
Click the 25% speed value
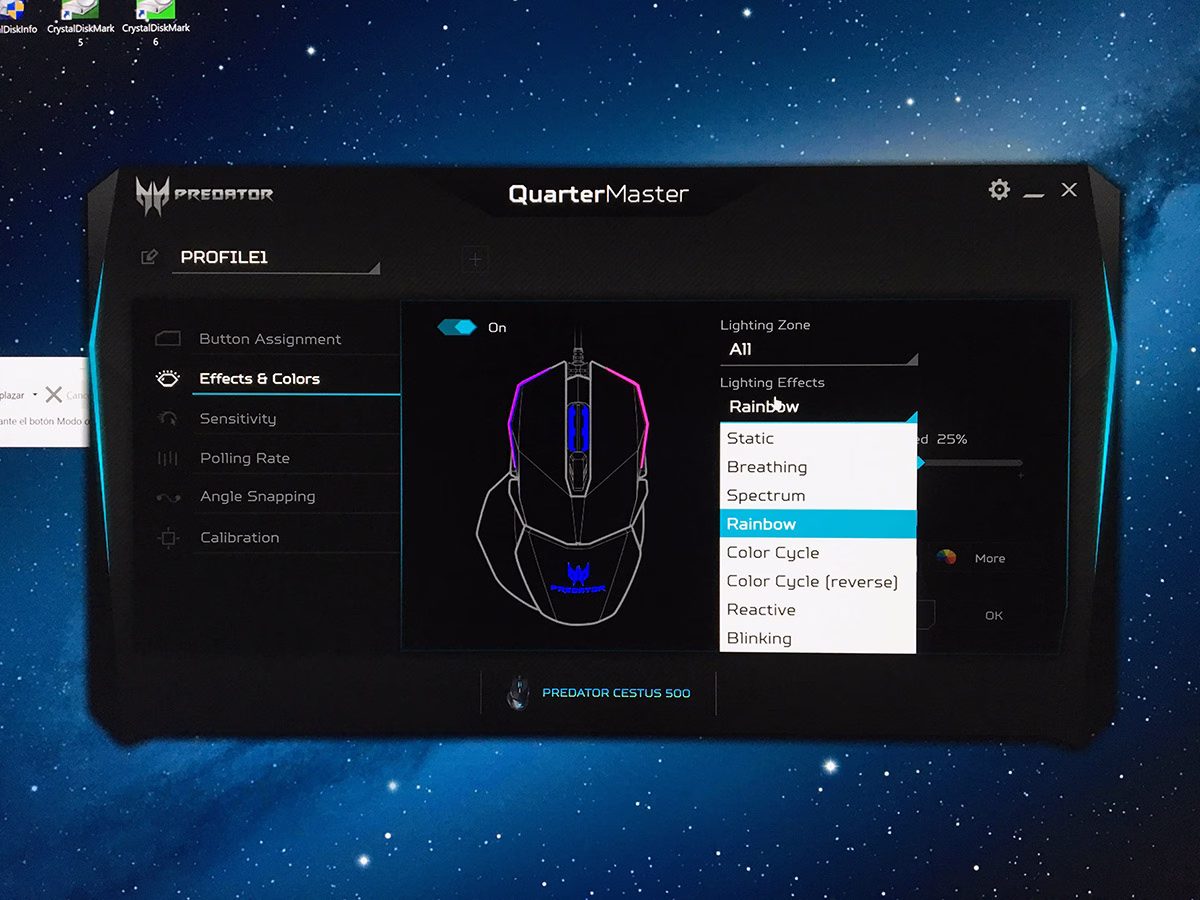952,440
